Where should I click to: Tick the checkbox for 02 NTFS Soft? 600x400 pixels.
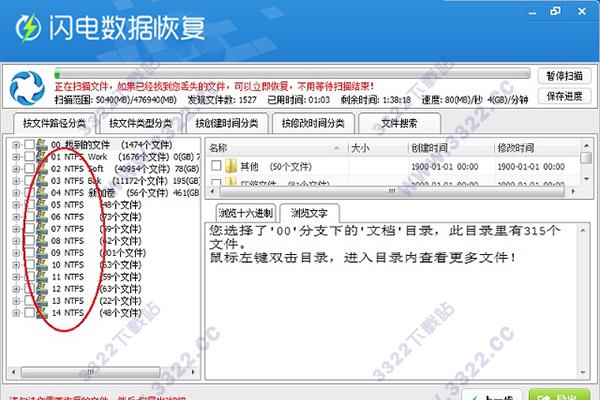(29, 169)
